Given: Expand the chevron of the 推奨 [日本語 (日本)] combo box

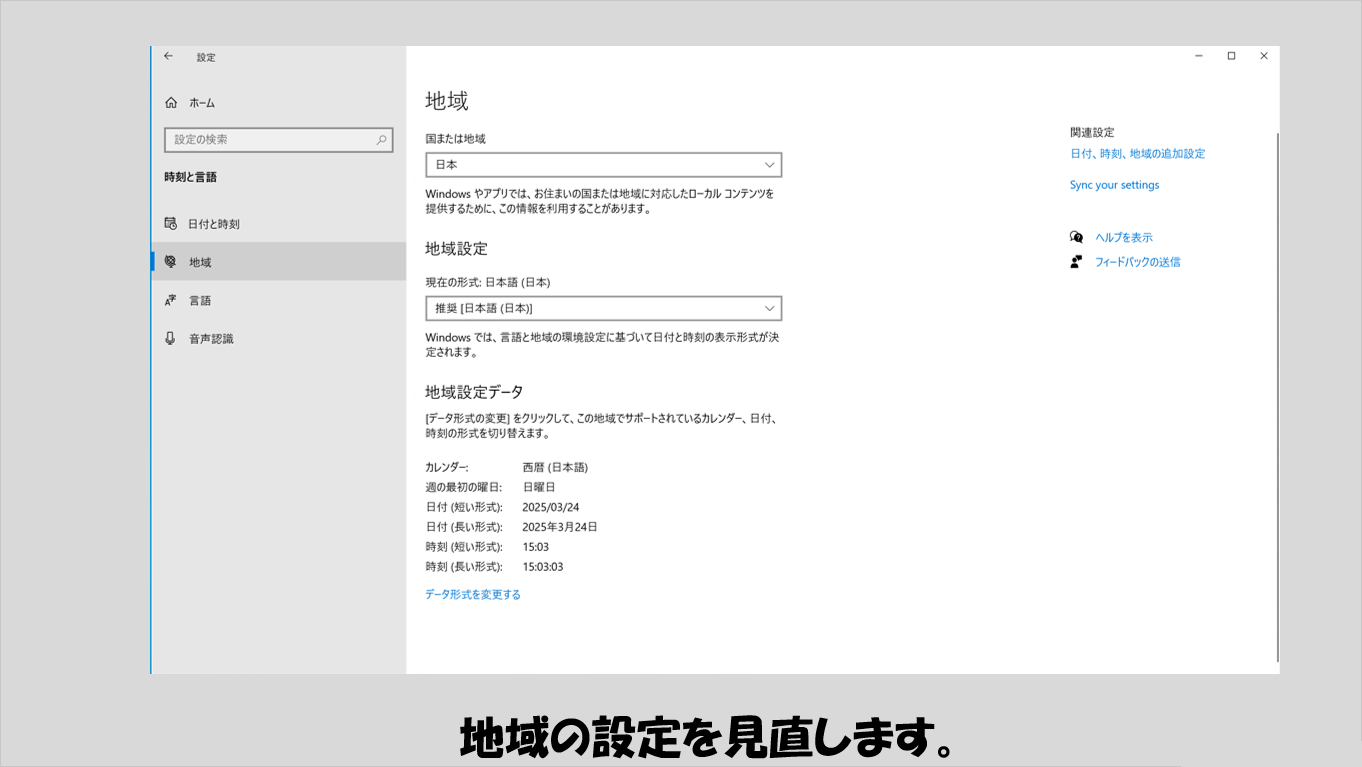Looking at the screenshot, I should coord(769,308).
